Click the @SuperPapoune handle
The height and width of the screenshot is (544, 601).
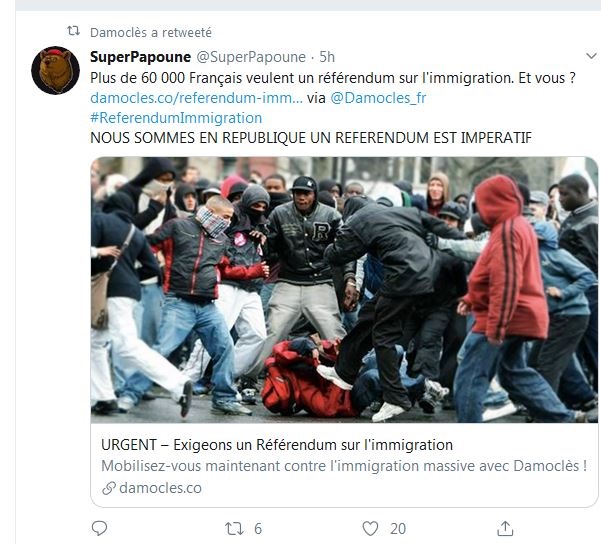pos(251,57)
